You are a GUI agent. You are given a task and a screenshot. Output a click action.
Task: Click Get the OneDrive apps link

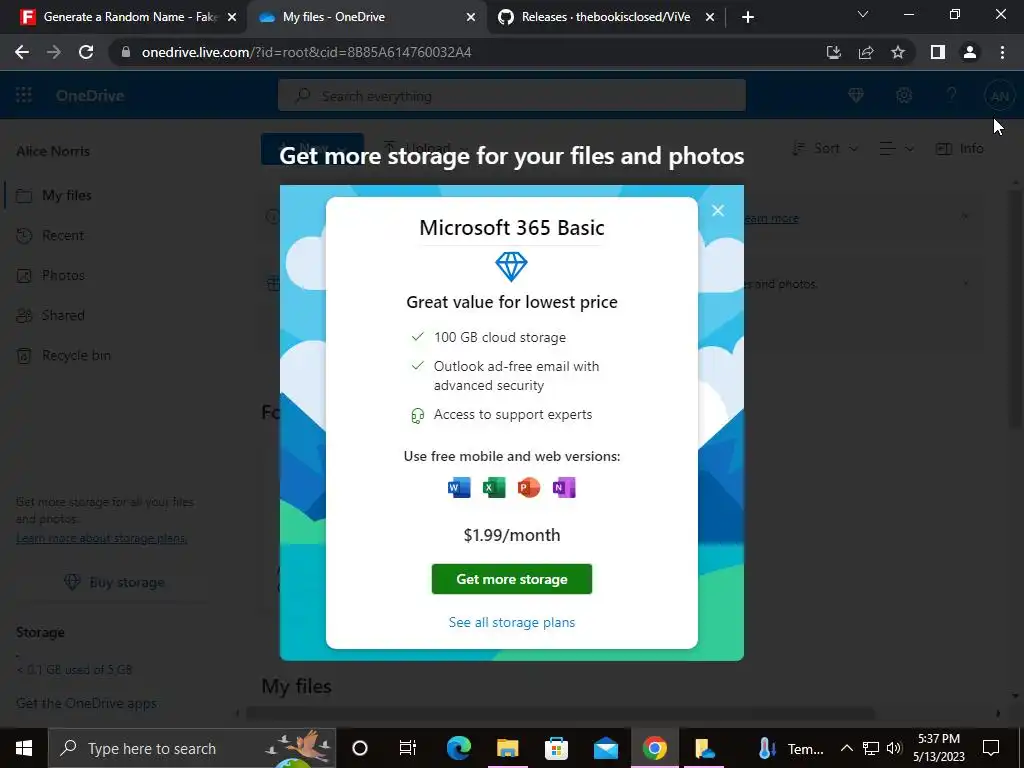coord(86,703)
